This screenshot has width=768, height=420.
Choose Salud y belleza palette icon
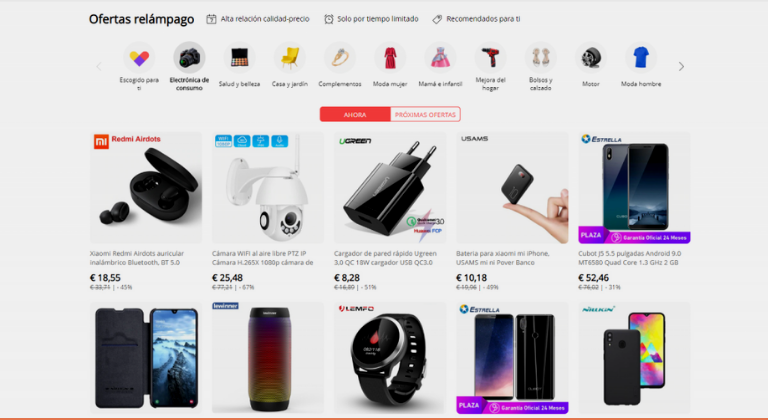[240, 58]
